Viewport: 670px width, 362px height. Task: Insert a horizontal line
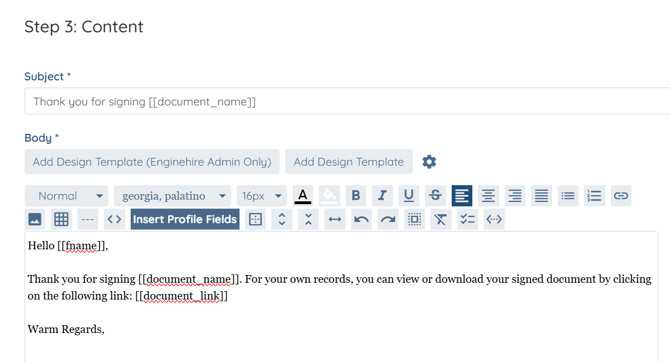[88, 219]
